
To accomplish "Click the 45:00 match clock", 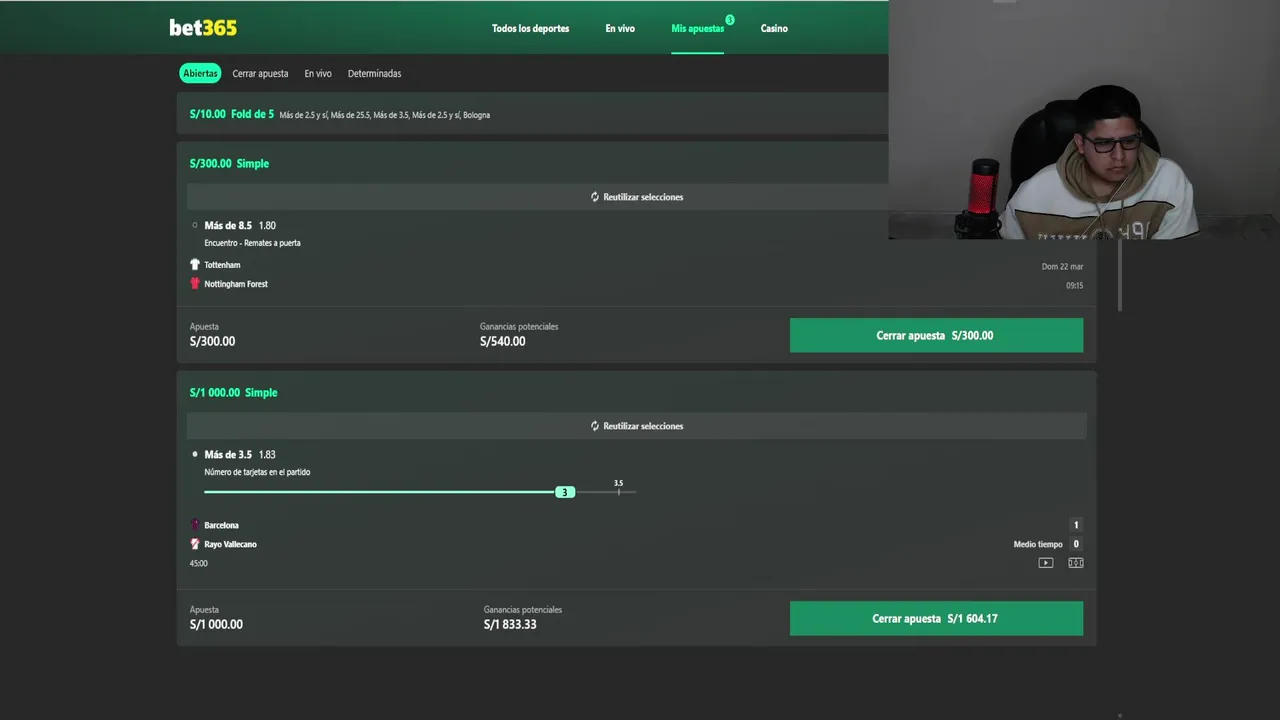I will (x=199, y=564).
